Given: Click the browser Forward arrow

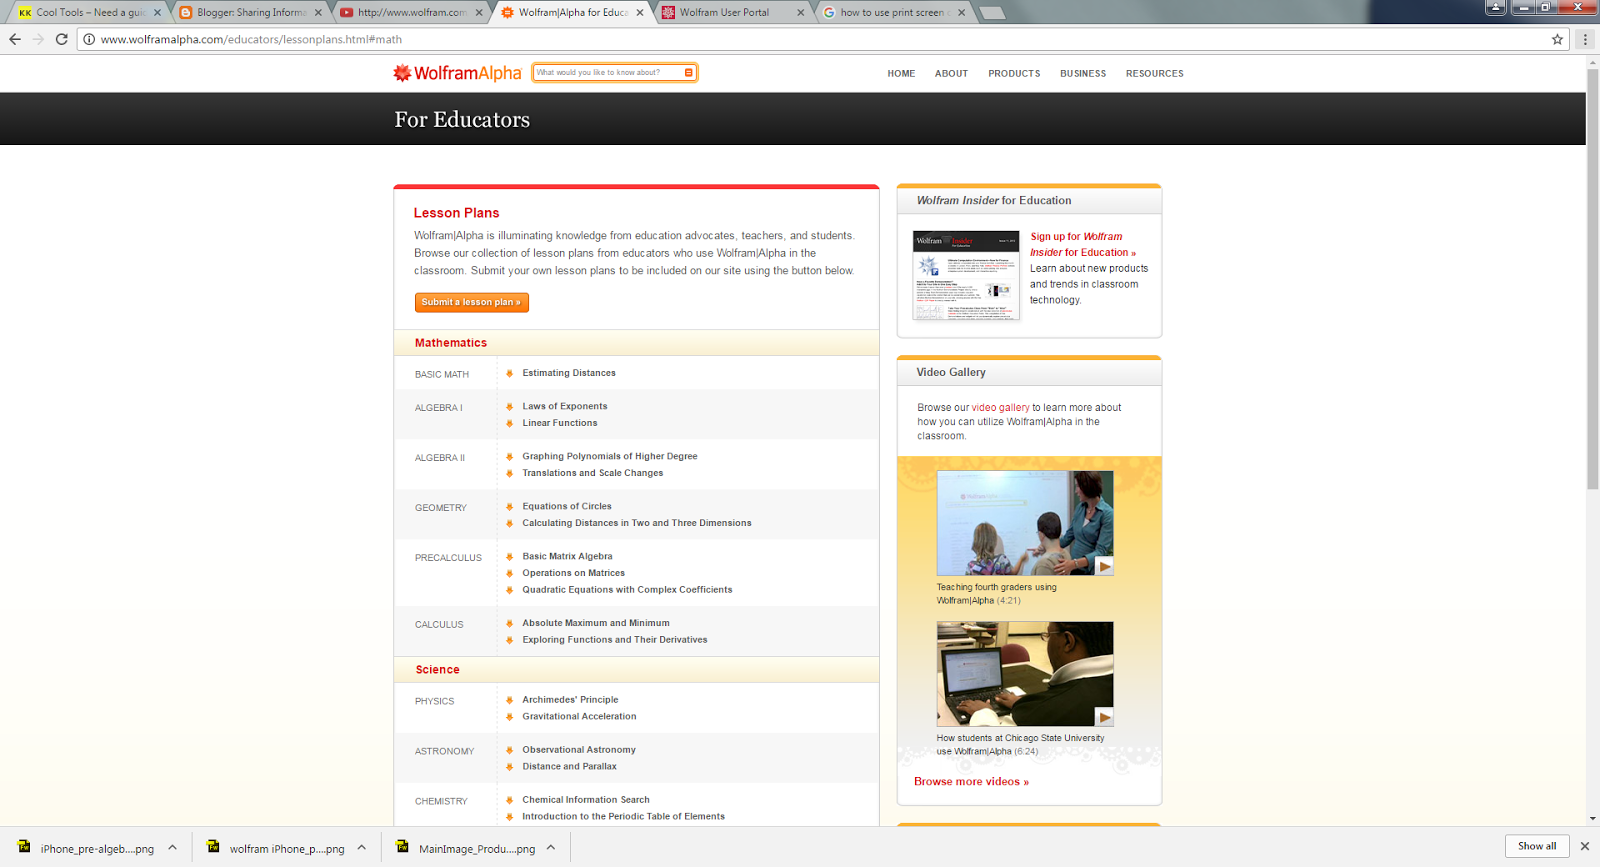Looking at the screenshot, I should (38, 39).
